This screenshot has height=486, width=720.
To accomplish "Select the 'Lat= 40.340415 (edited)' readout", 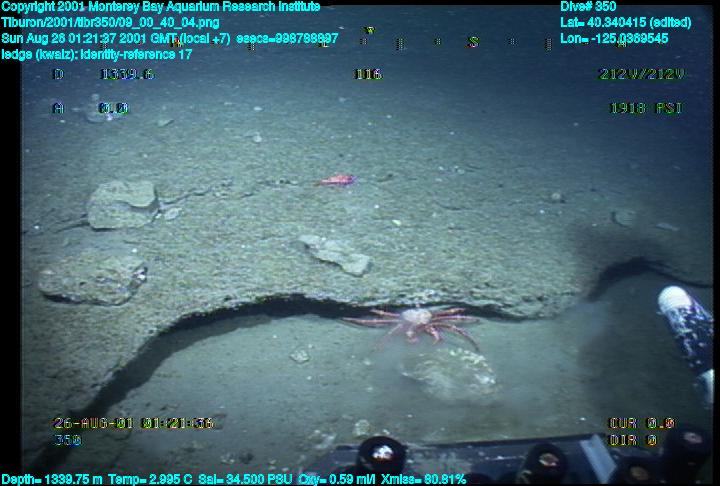I will (x=625, y=22).
